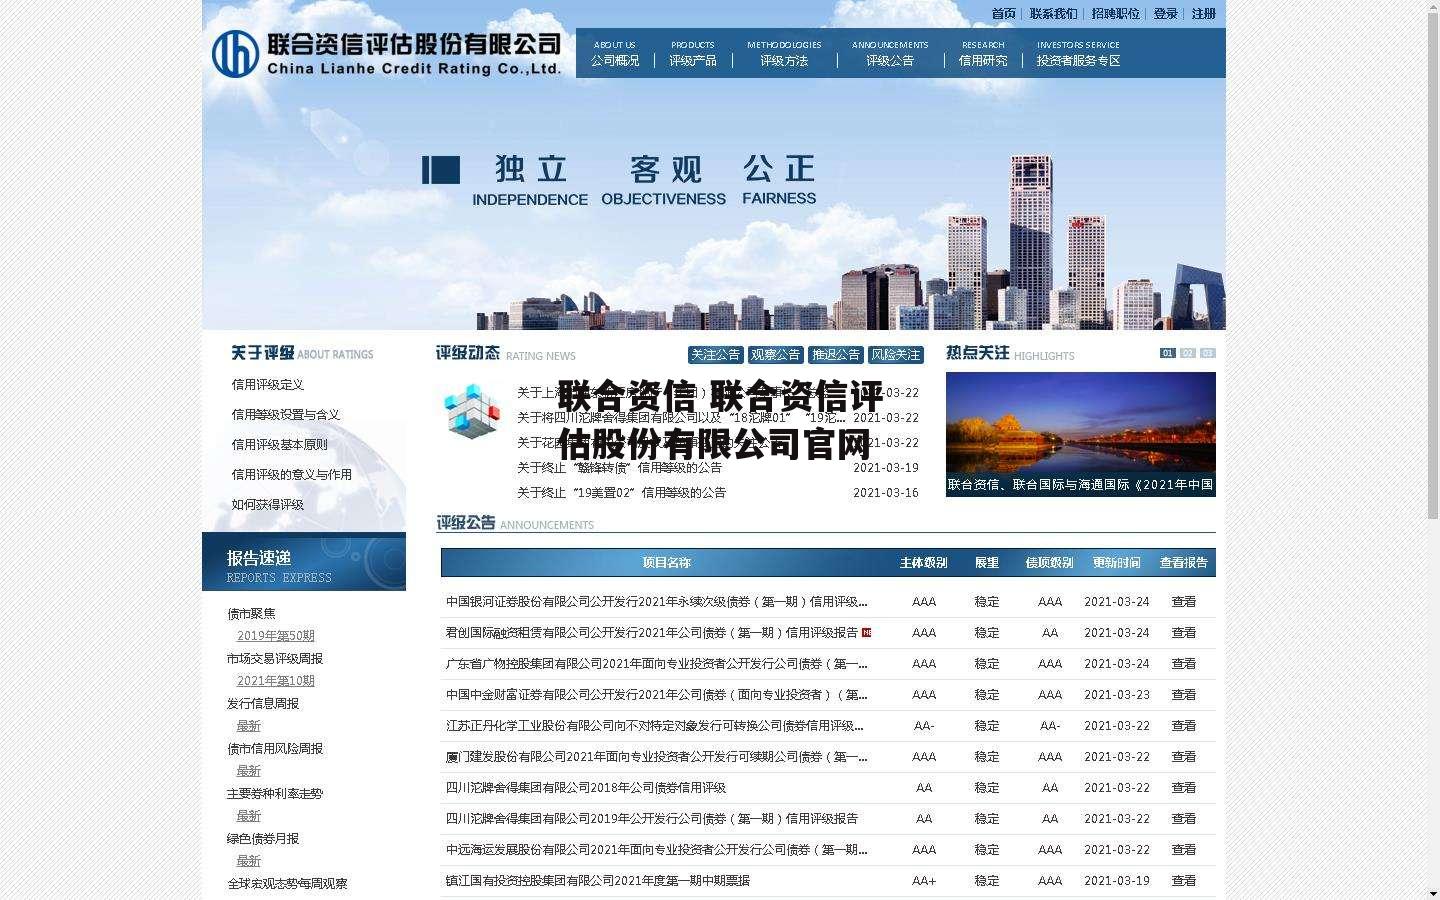Open the 联系我们 contact link
The image size is (1440, 900).
1053,14
